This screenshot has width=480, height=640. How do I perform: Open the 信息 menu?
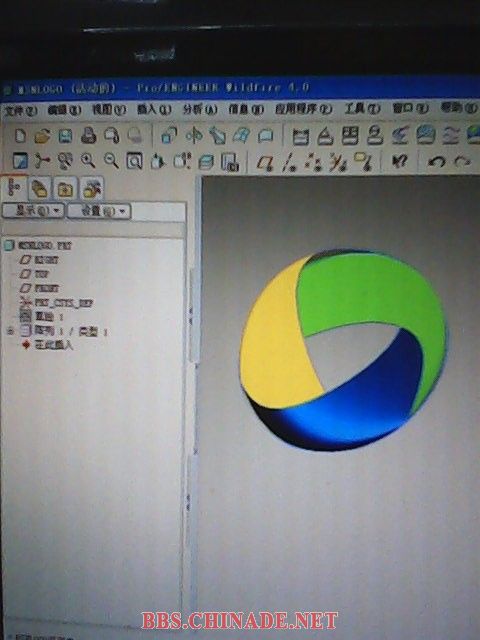(x=246, y=109)
